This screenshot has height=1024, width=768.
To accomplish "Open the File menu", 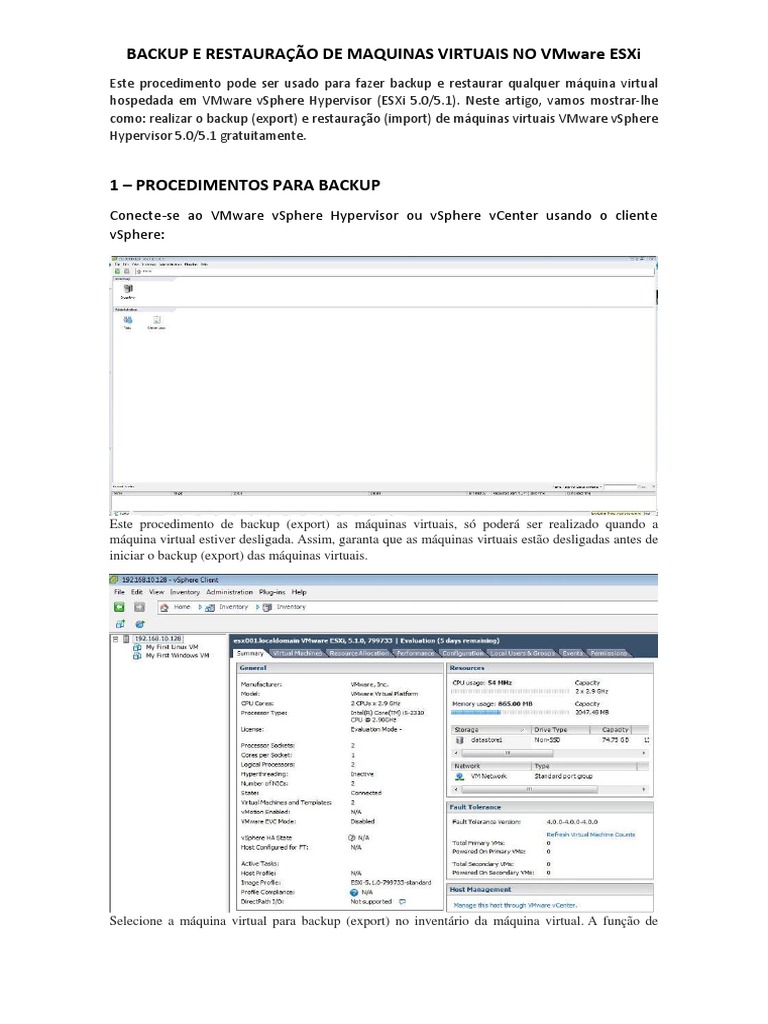I will click(119, 592).
